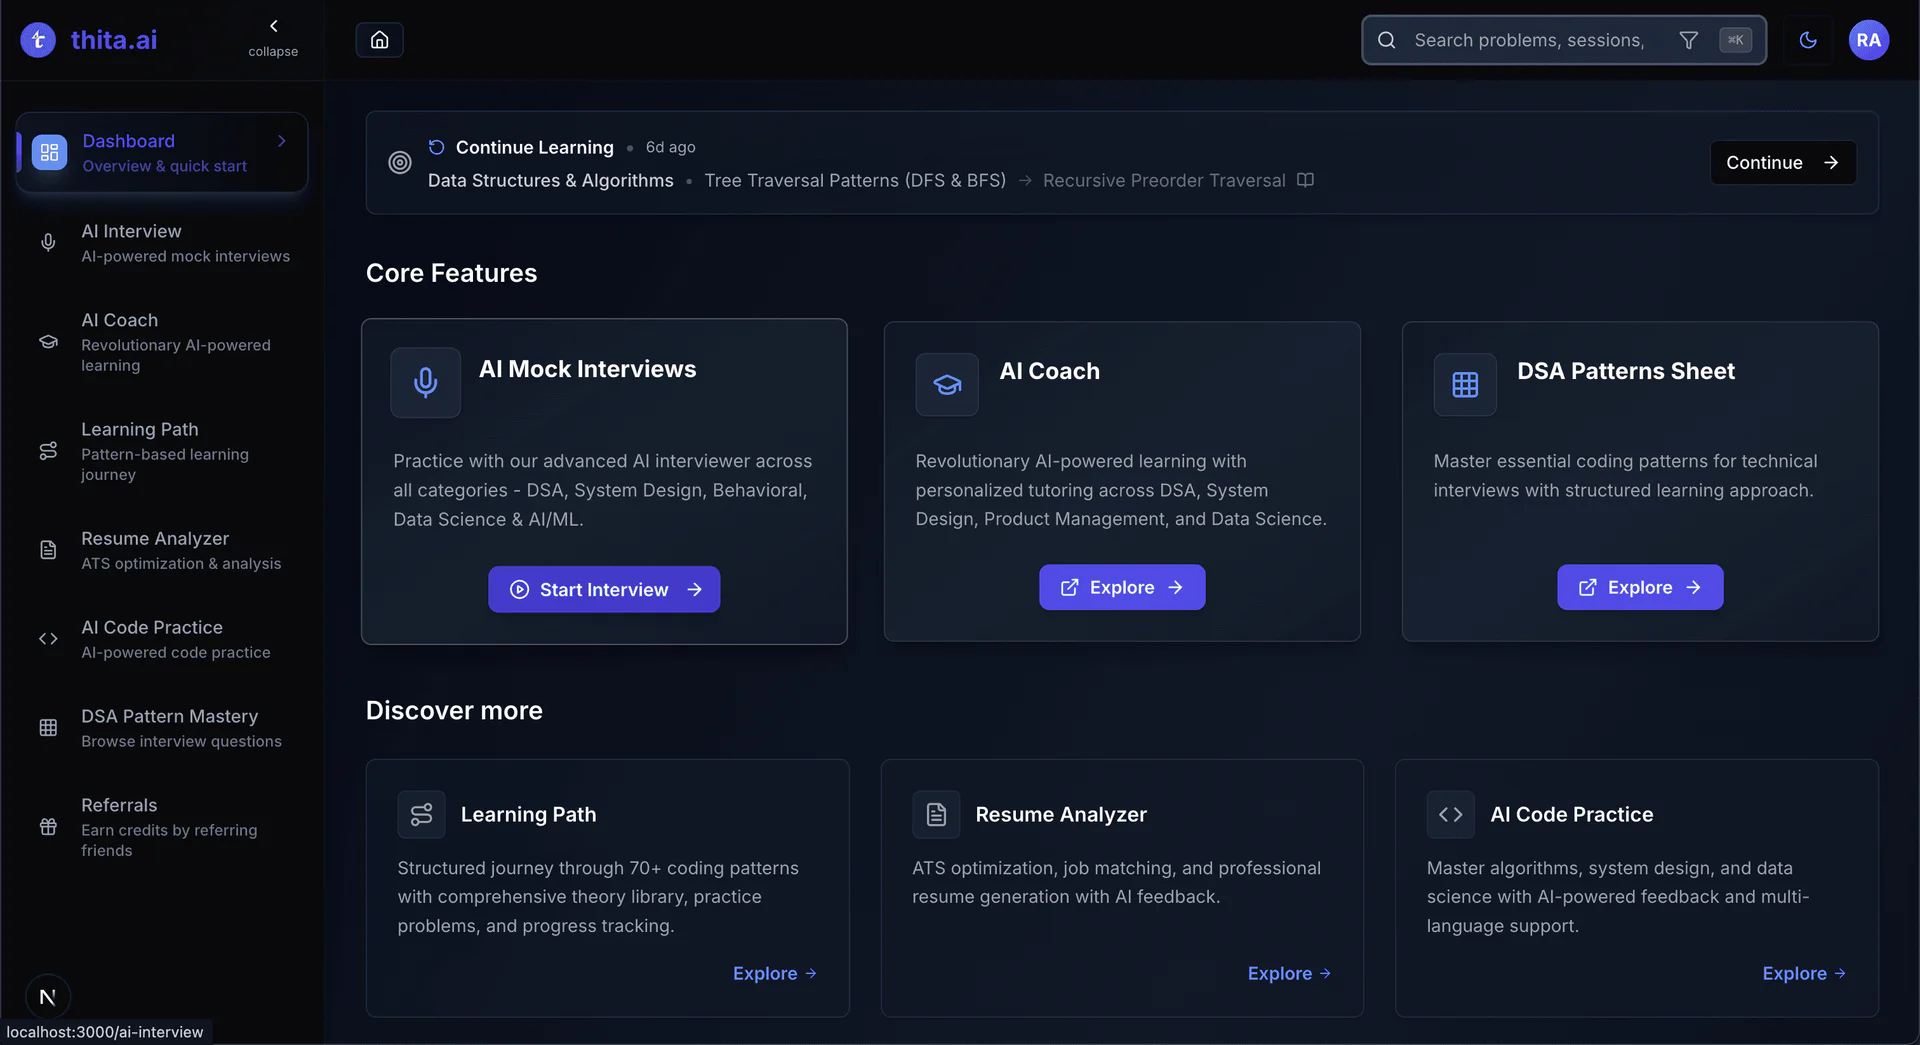
Task: Collapse the left sidebar
Action: 273,37
